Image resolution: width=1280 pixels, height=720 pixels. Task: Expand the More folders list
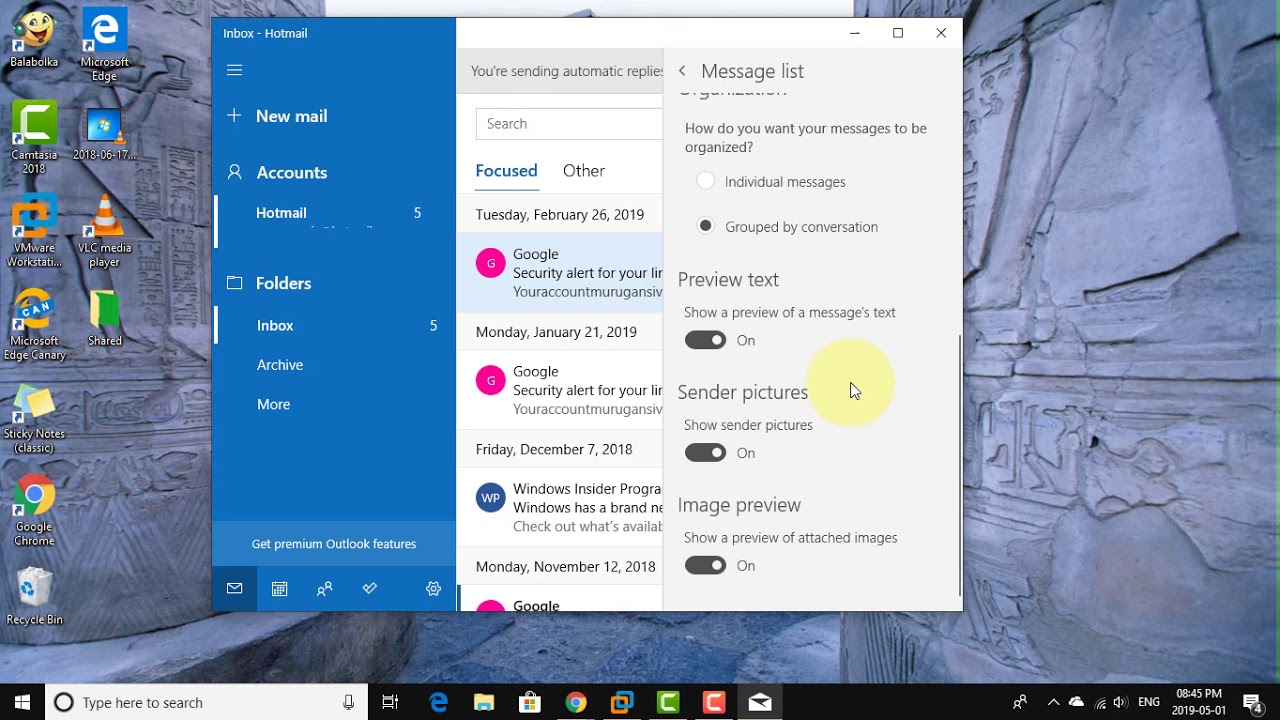(x=273, y=404)
